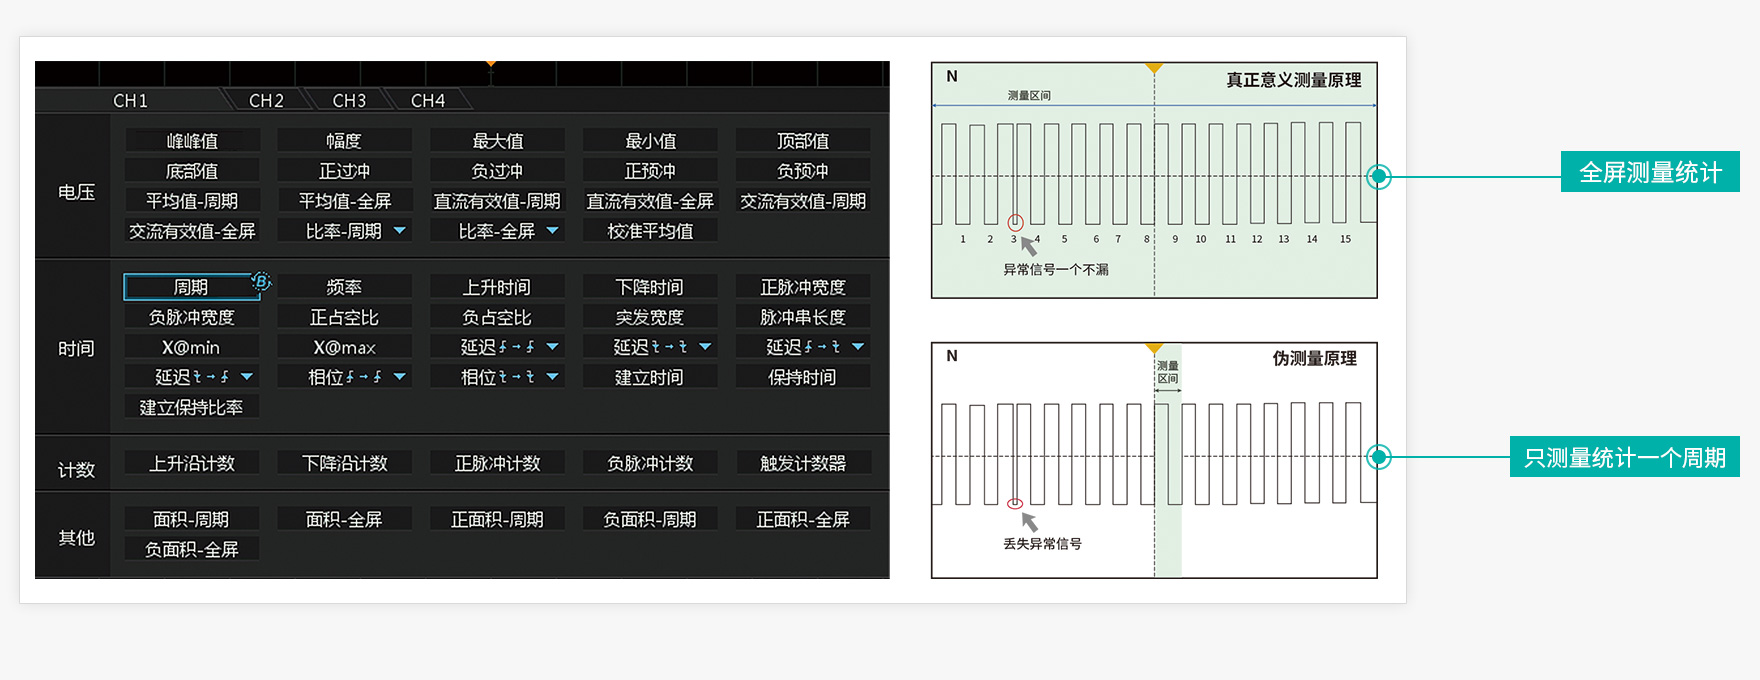The image size is (1760, 680).
Task: Open the 延迟 dropdown directly below X@min
Action: (247, 377)
